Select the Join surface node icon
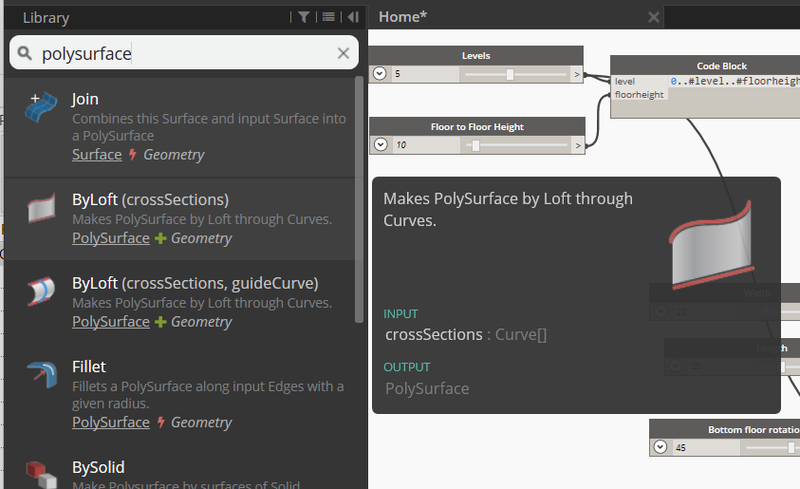The image size is (800, 489). [x=41, y=107]
